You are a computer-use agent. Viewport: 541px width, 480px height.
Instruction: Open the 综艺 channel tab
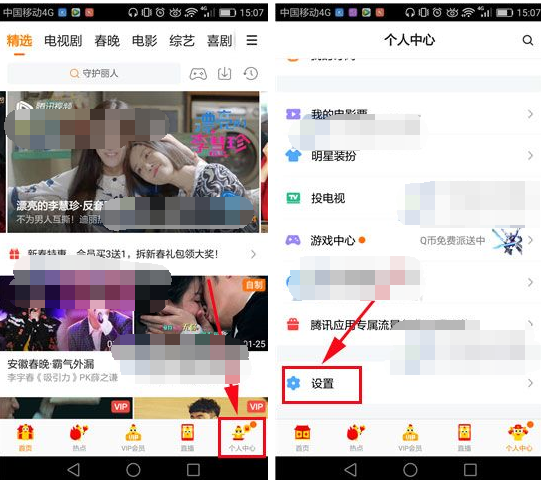click(x=182, y=41)
